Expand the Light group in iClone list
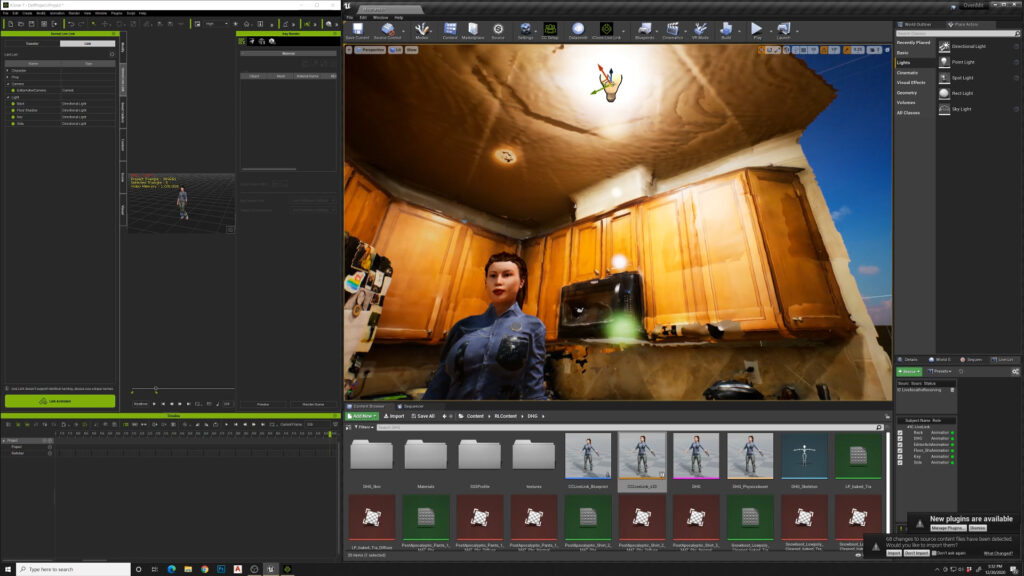 coord(8,97)
